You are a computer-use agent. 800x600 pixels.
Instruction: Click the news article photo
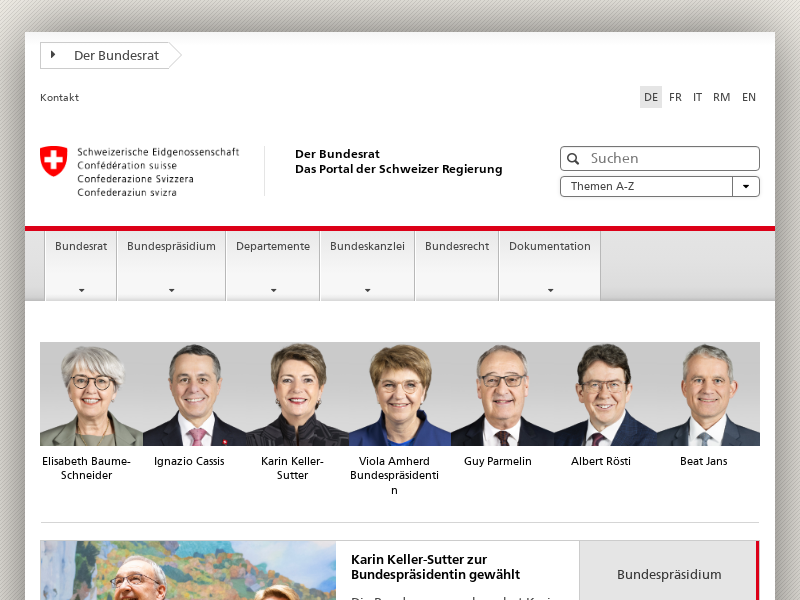188,570
